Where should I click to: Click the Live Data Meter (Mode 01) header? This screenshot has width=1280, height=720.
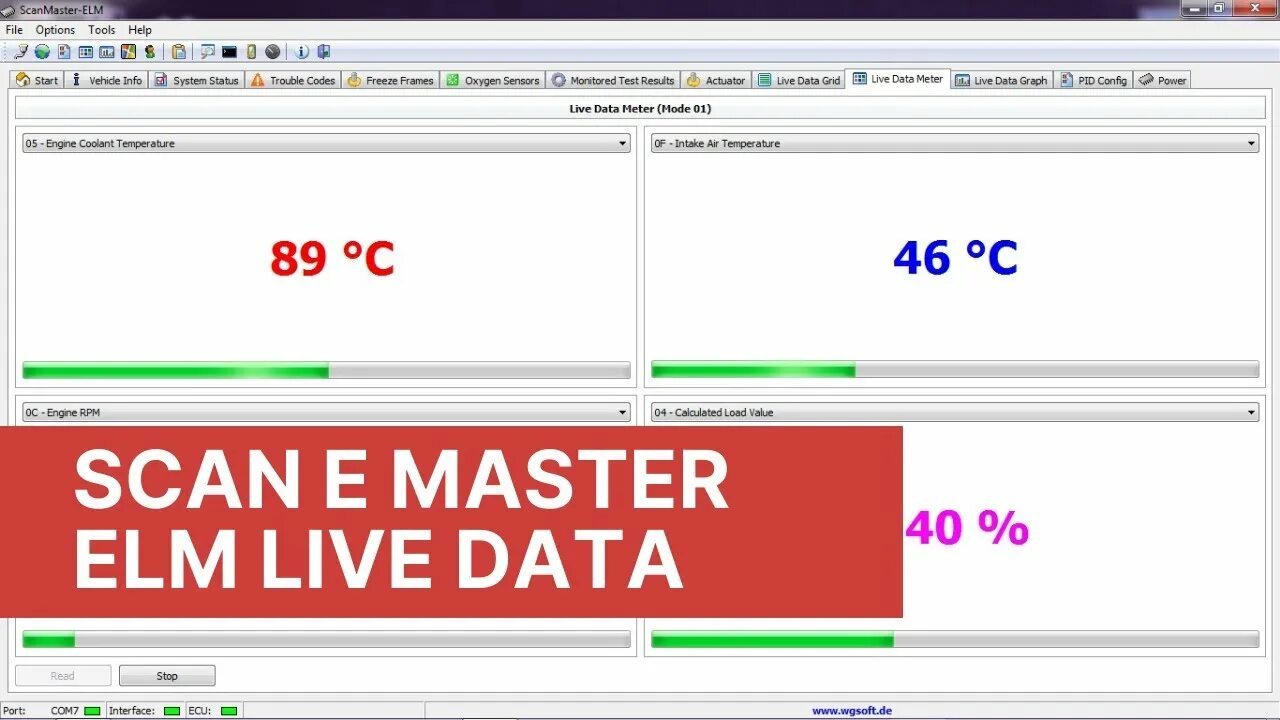640,109
